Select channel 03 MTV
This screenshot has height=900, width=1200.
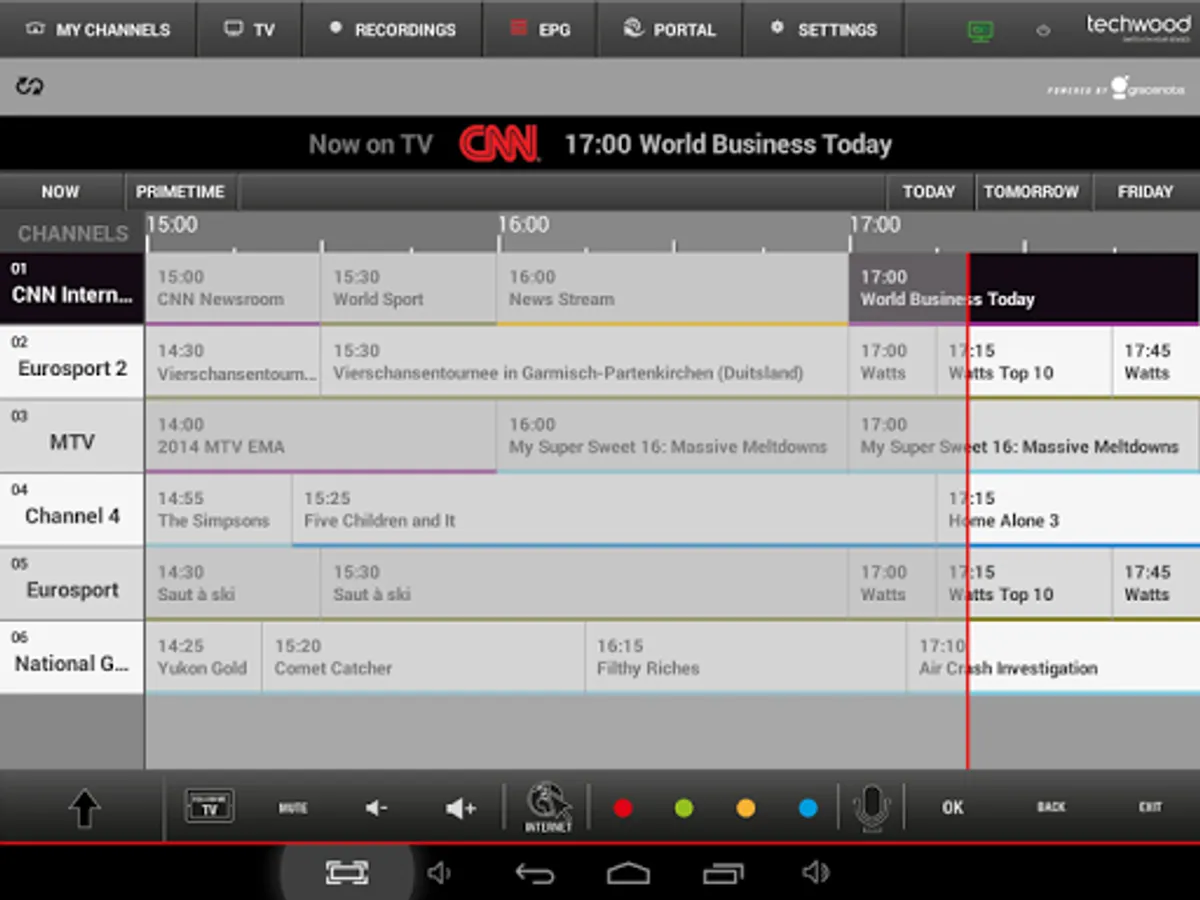[72, 436]
